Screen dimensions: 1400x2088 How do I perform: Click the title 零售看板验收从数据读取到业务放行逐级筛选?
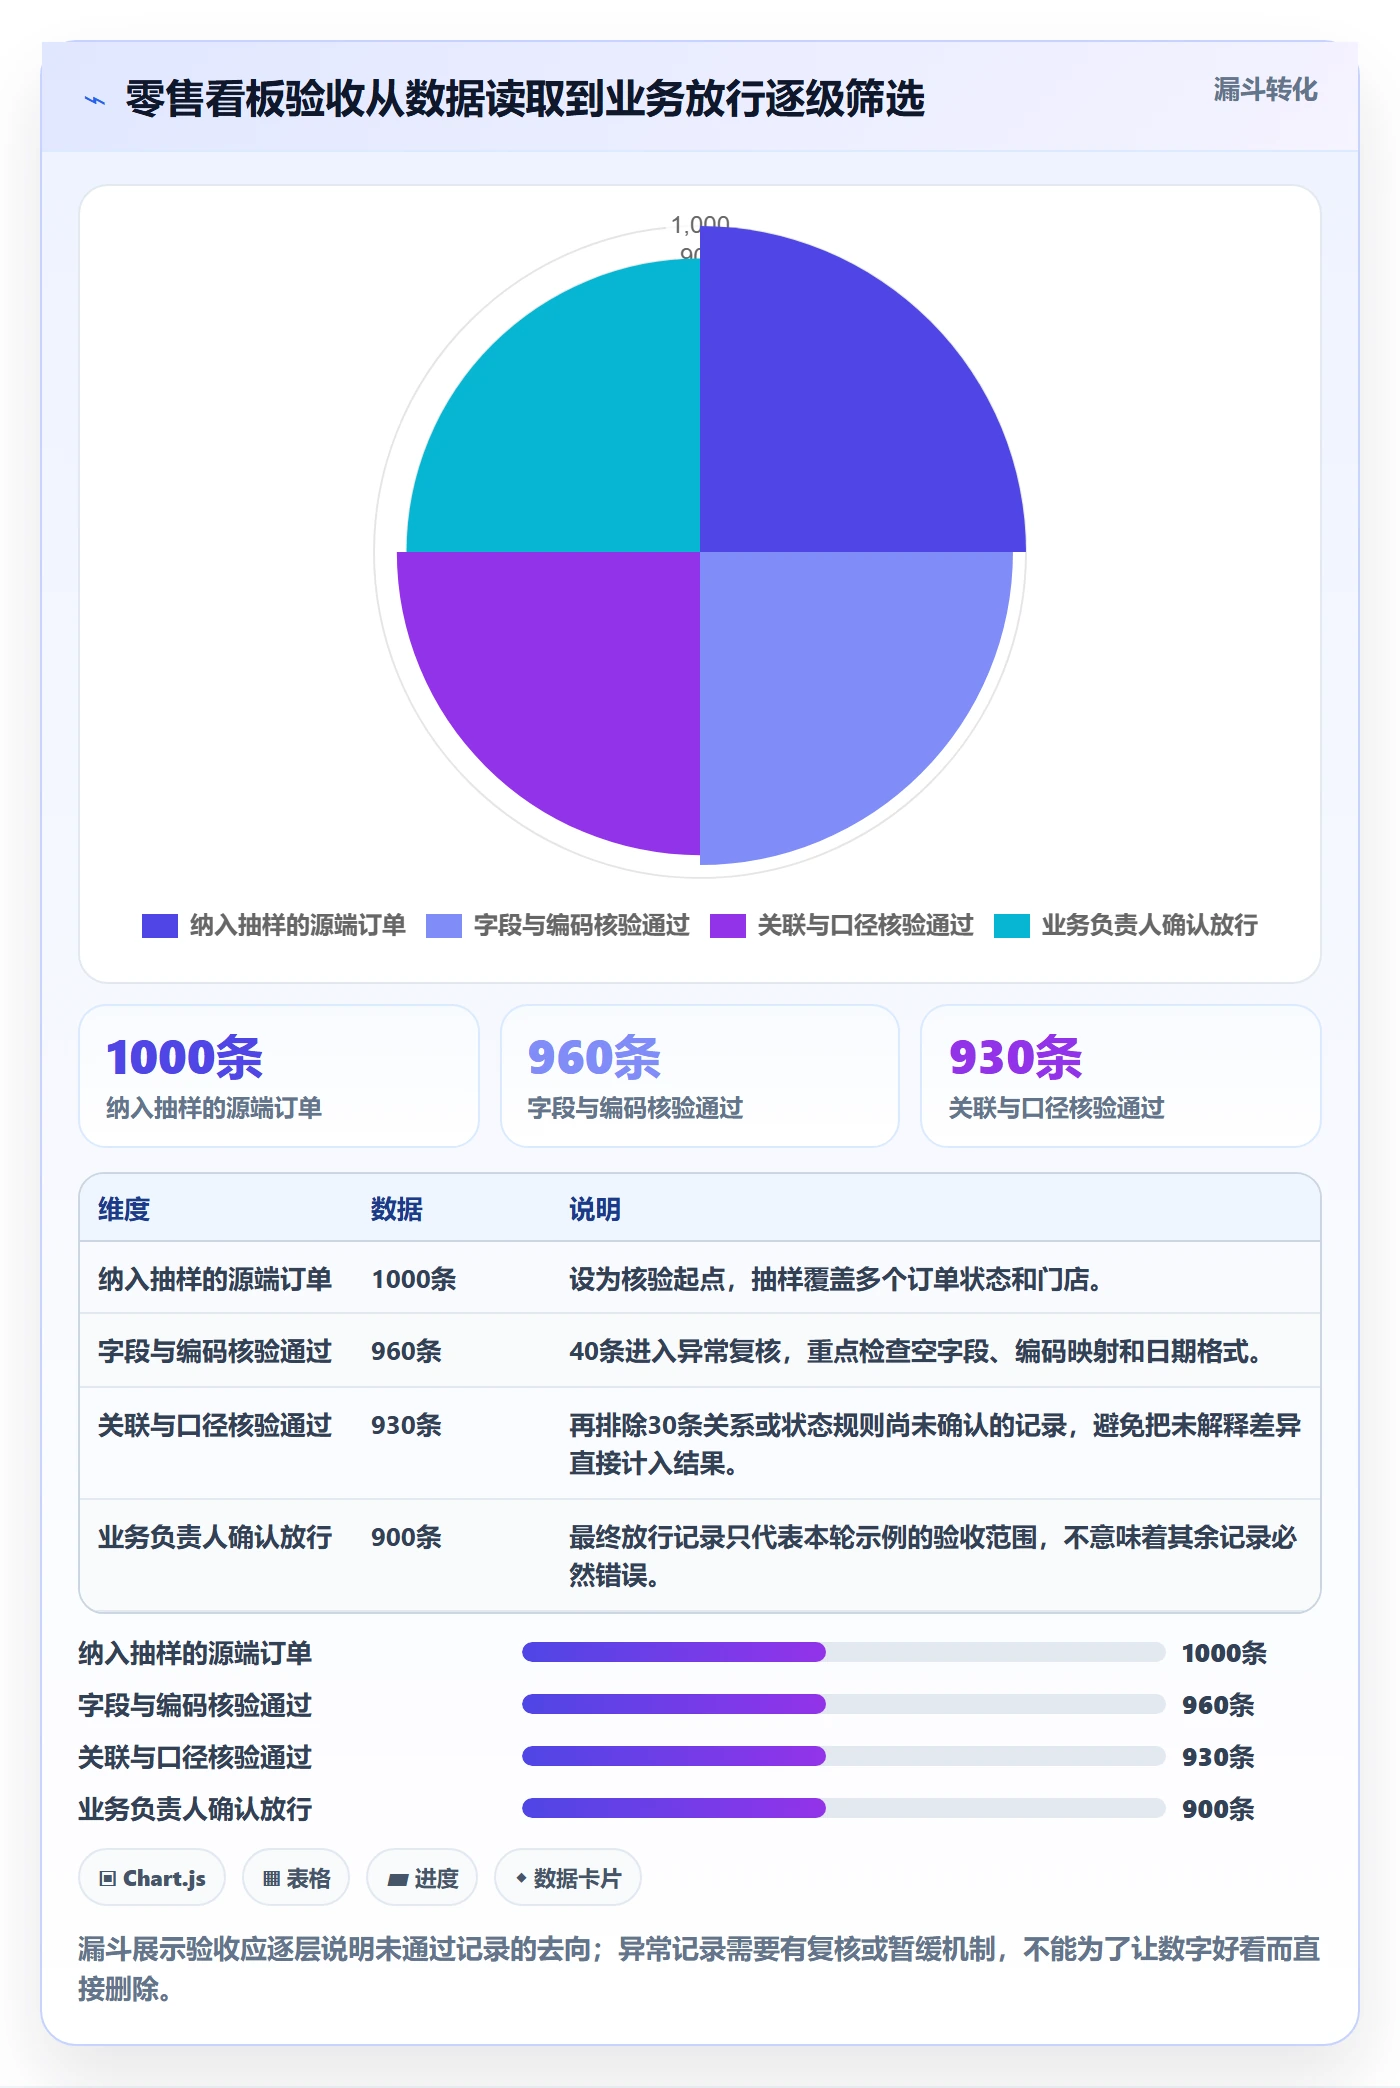525,100
